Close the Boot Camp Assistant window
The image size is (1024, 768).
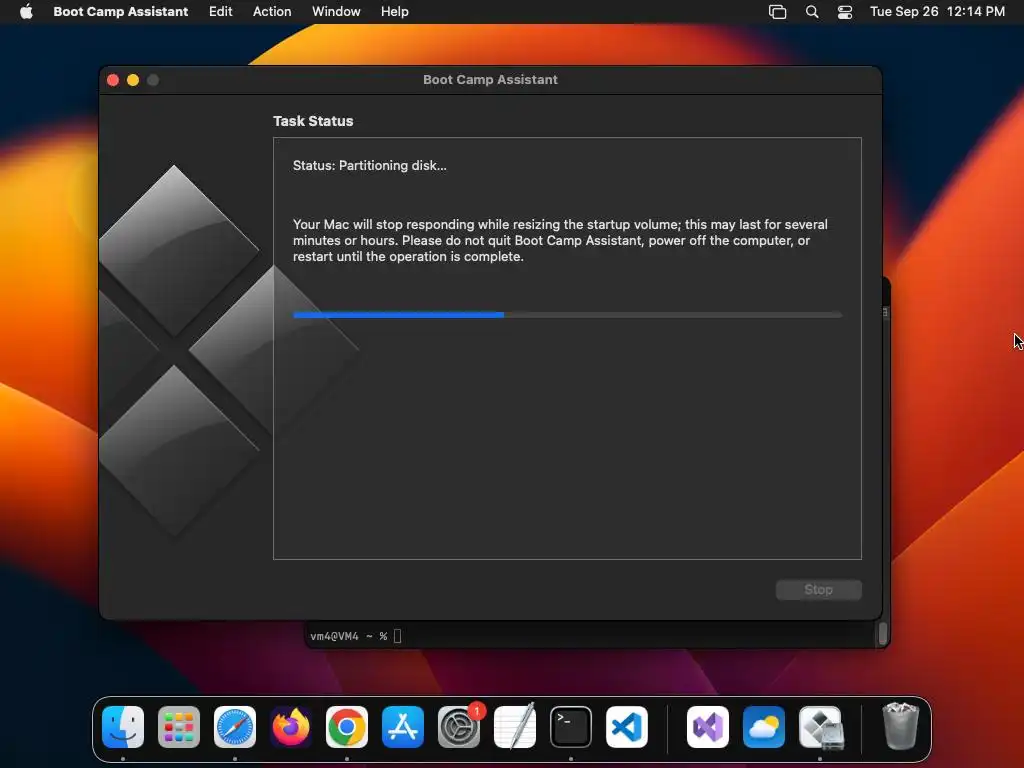(x=113, y=80)
